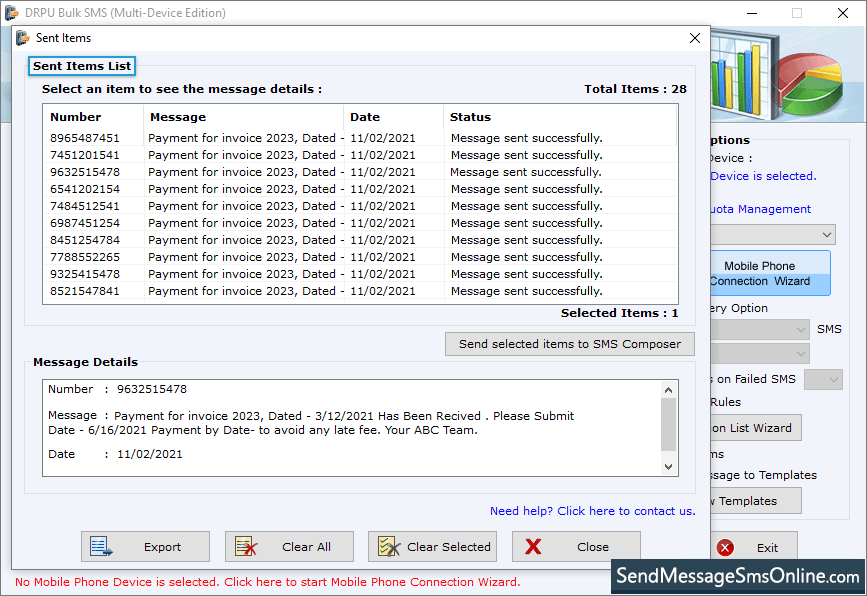Select the row with number 9632515478

(x=360, y=172)
